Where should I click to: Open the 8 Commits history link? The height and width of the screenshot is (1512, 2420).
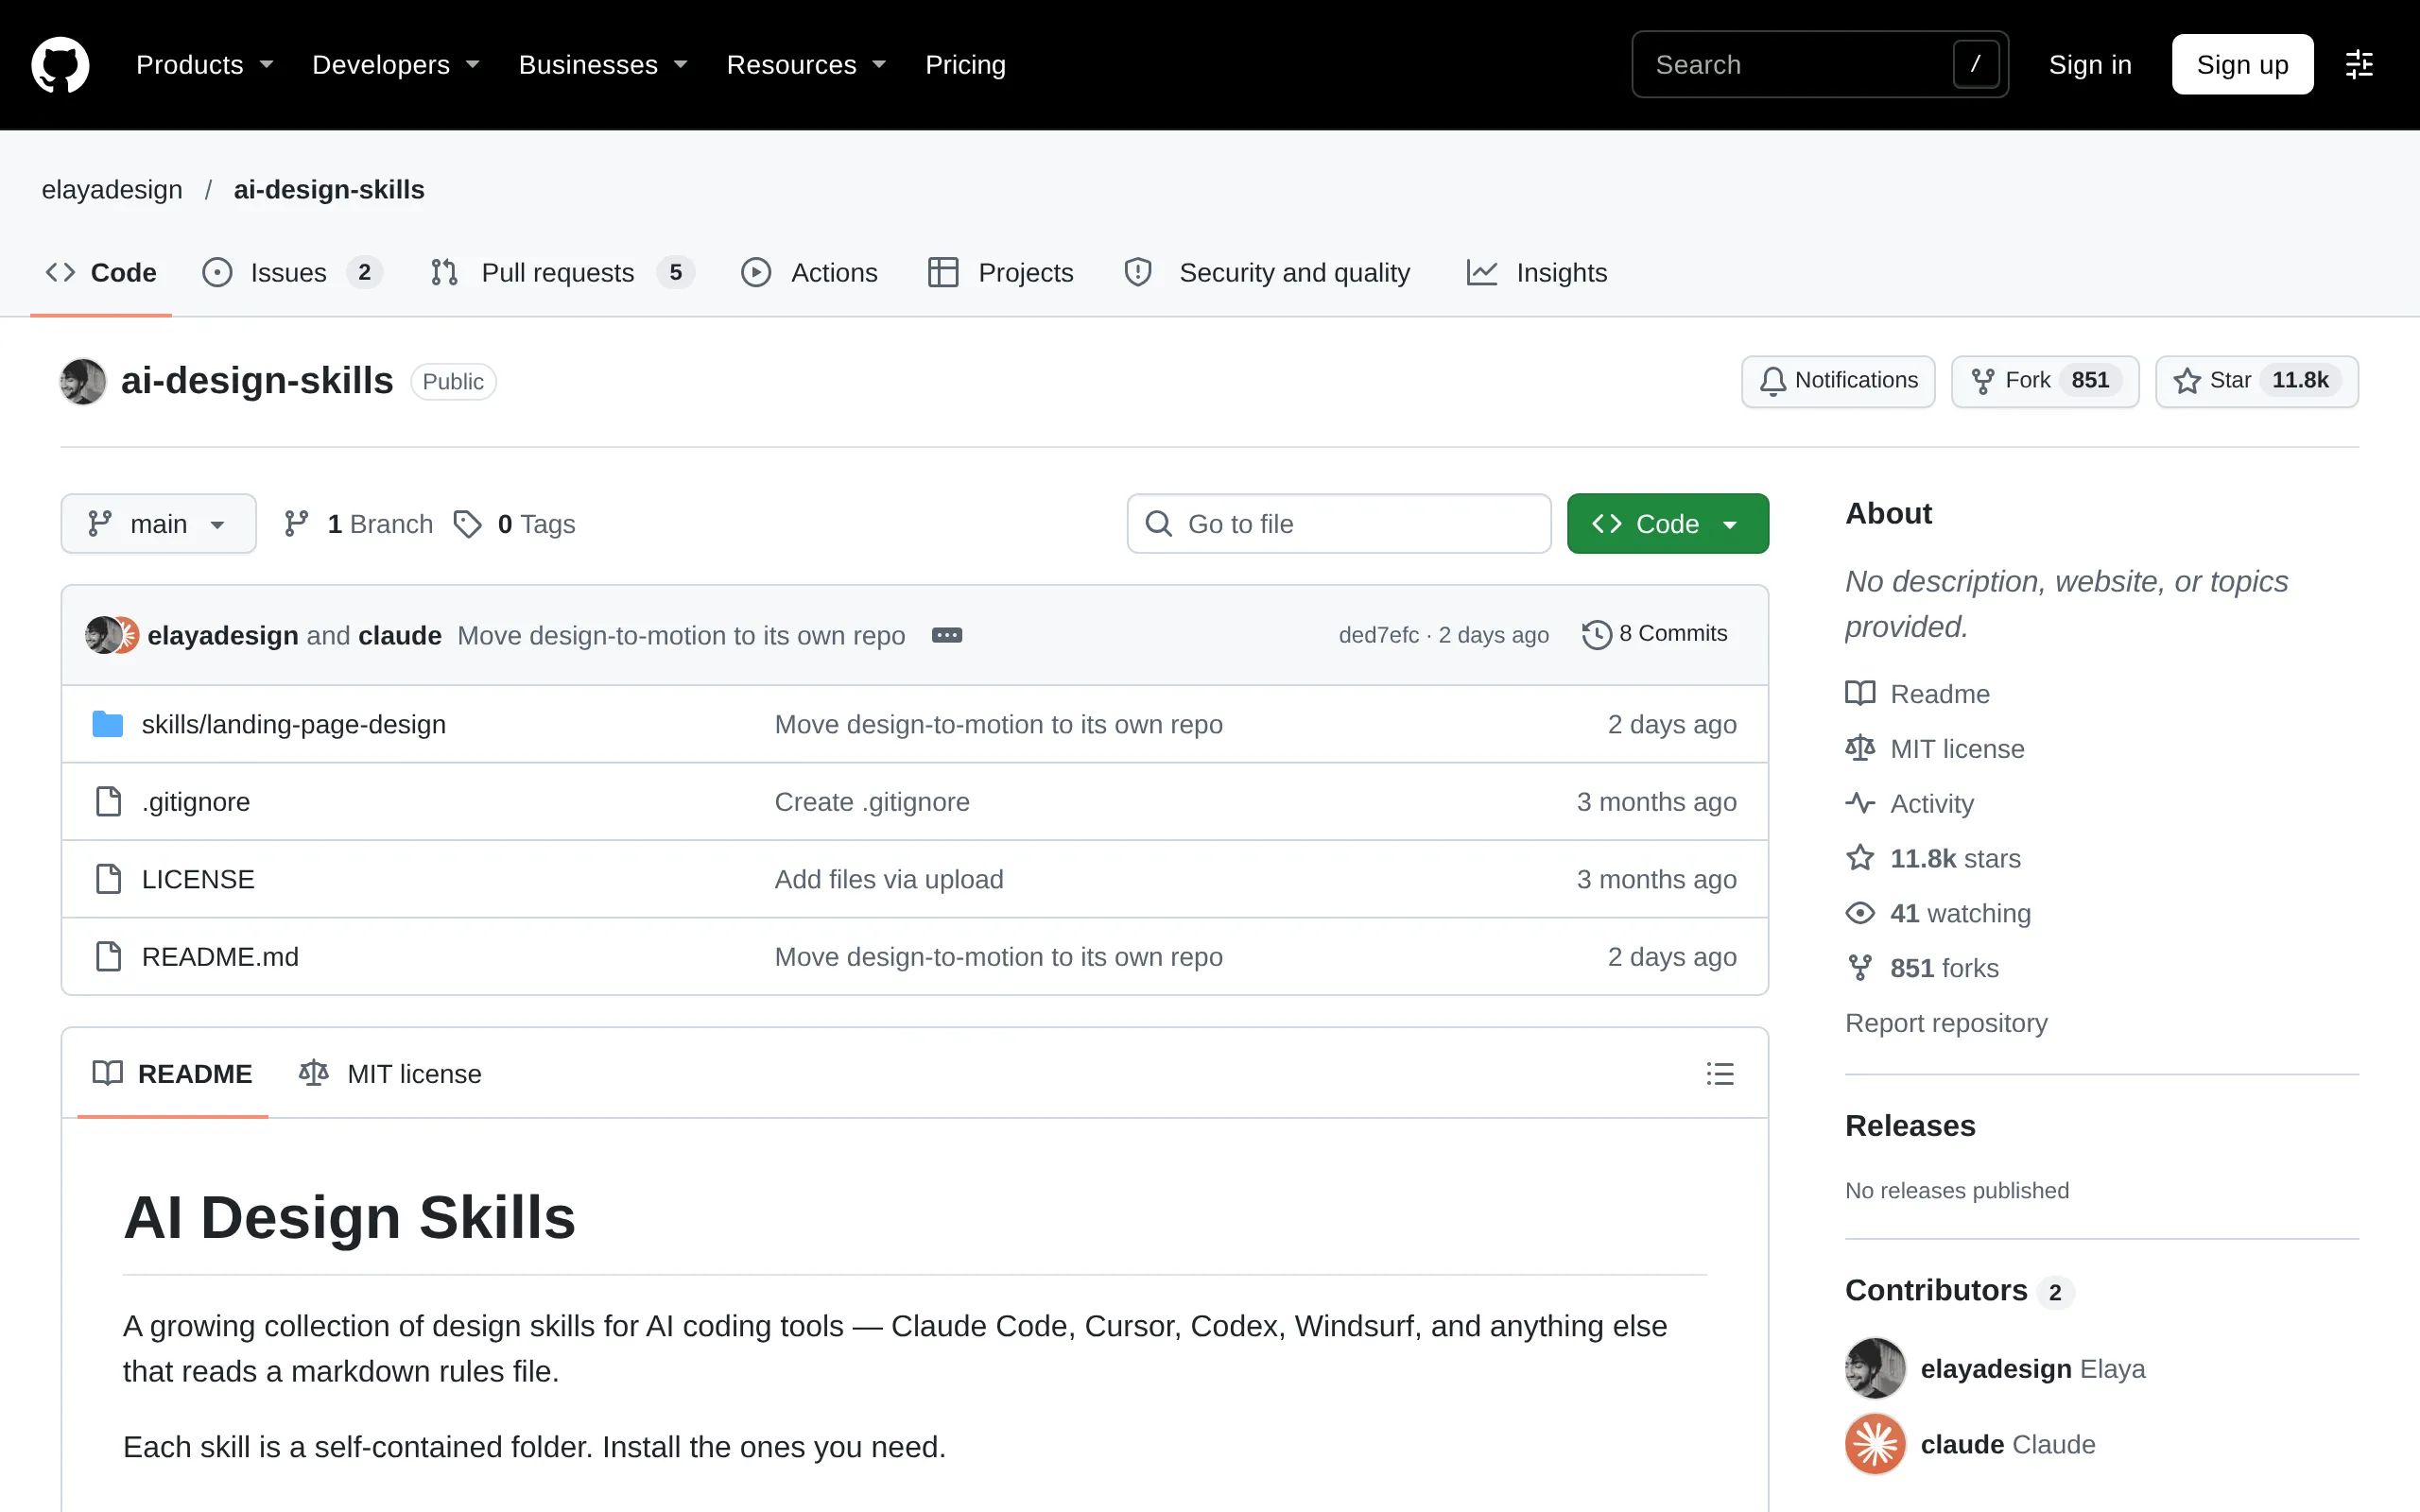(1655, 634)
